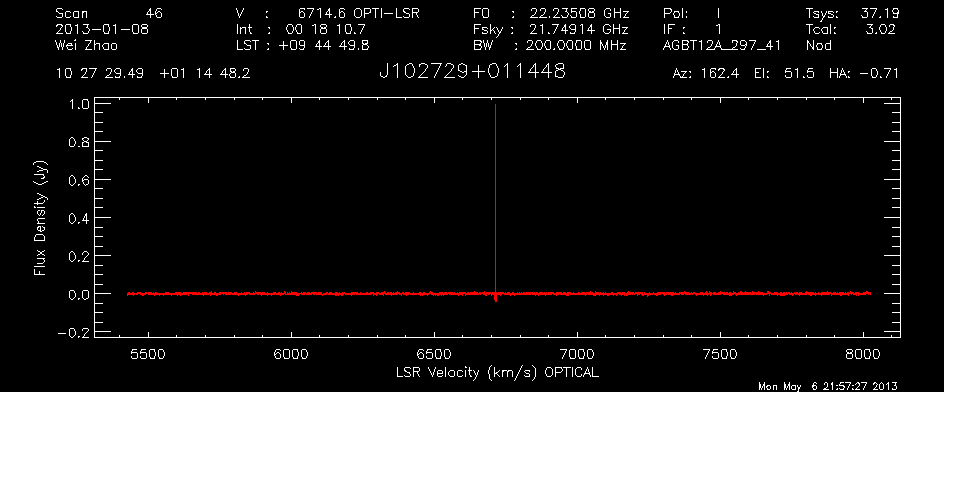
Task: Click the timestamp Mon May 6 21:57:27 2013
Action: pos(828,386)
